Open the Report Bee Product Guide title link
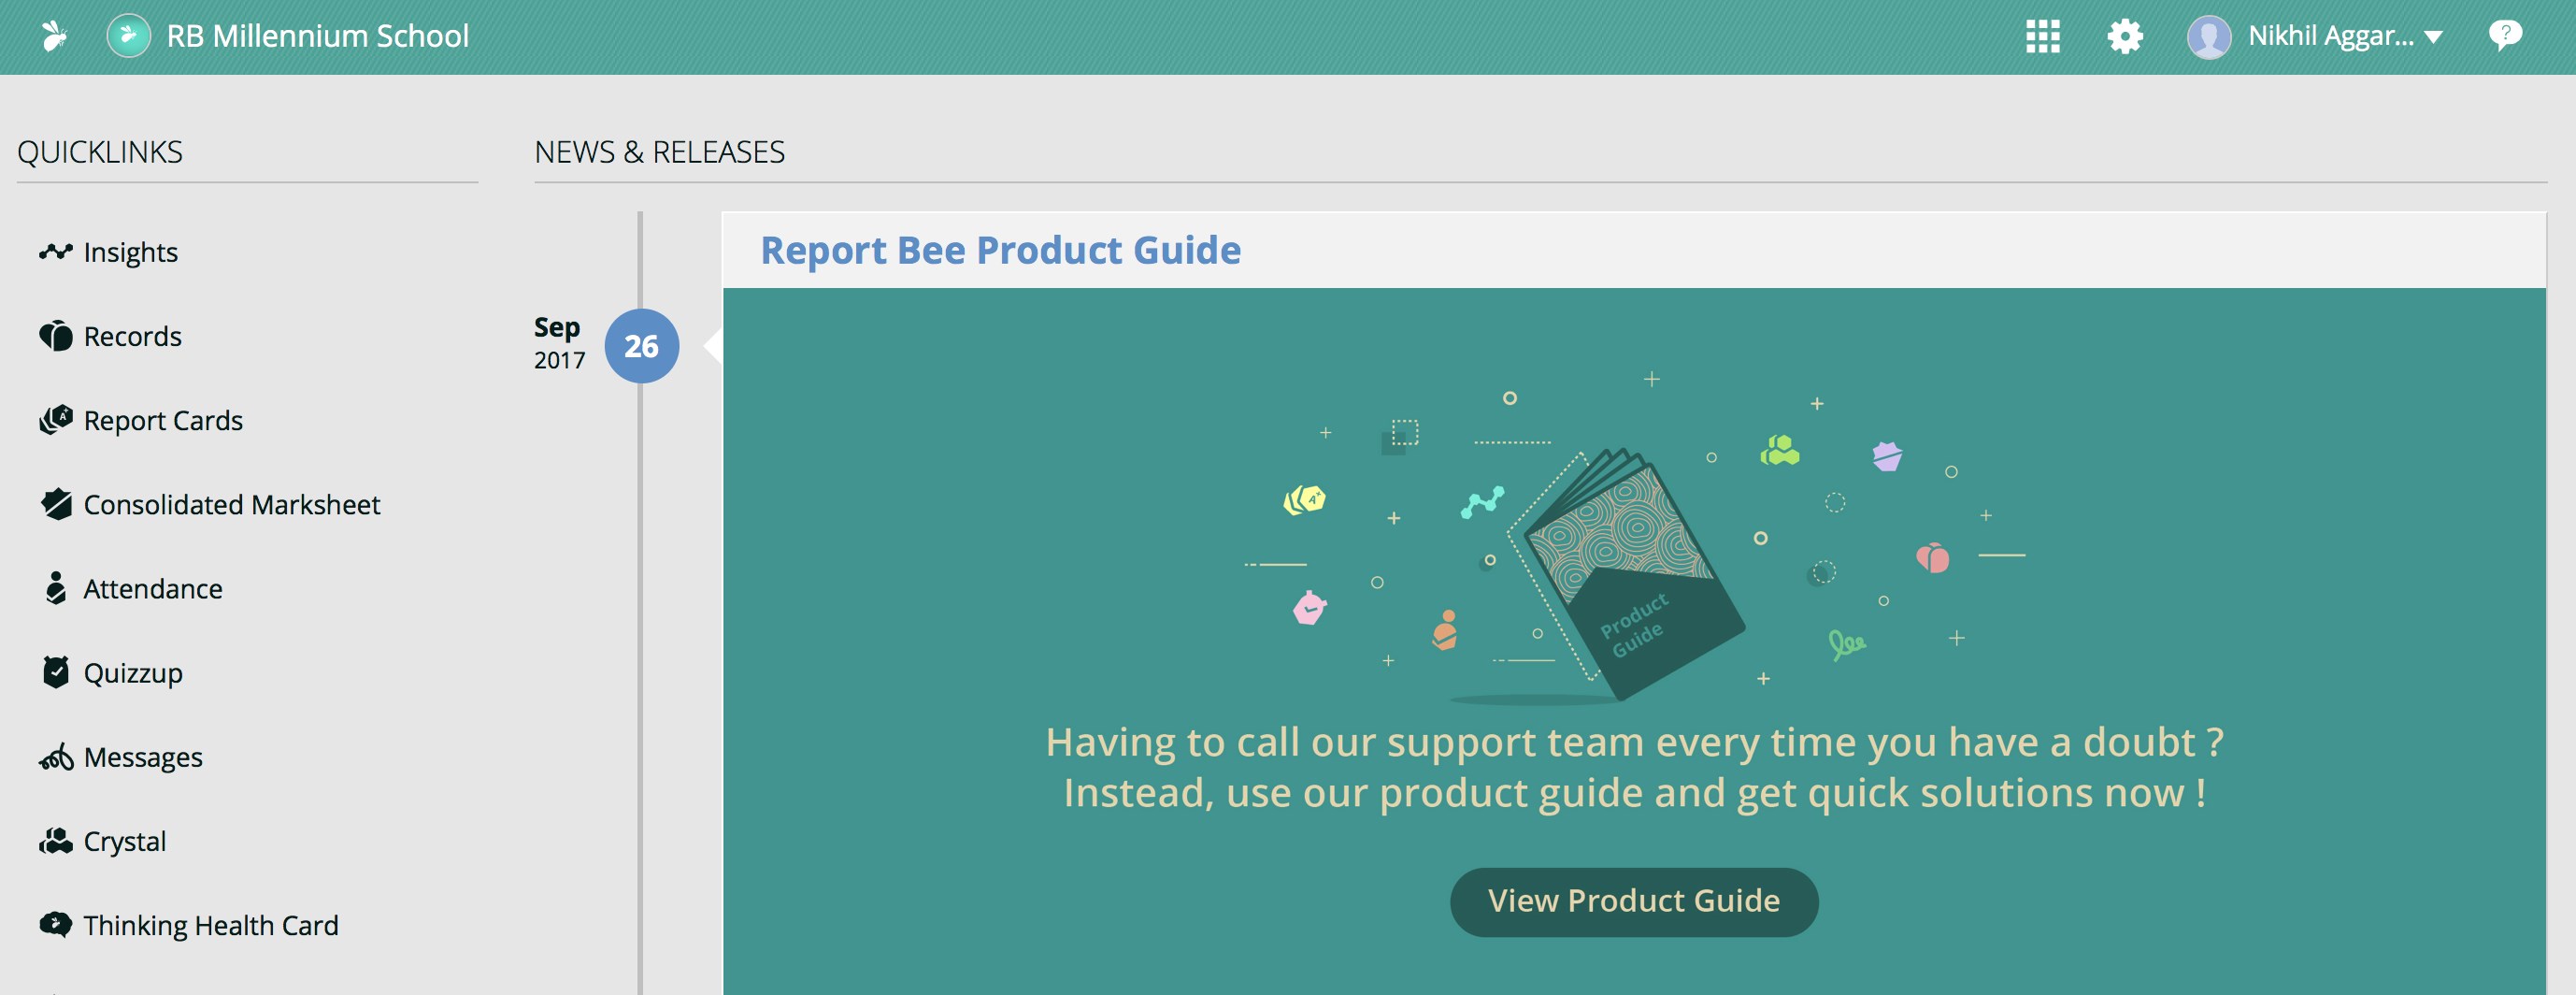 click(1000, 250)
